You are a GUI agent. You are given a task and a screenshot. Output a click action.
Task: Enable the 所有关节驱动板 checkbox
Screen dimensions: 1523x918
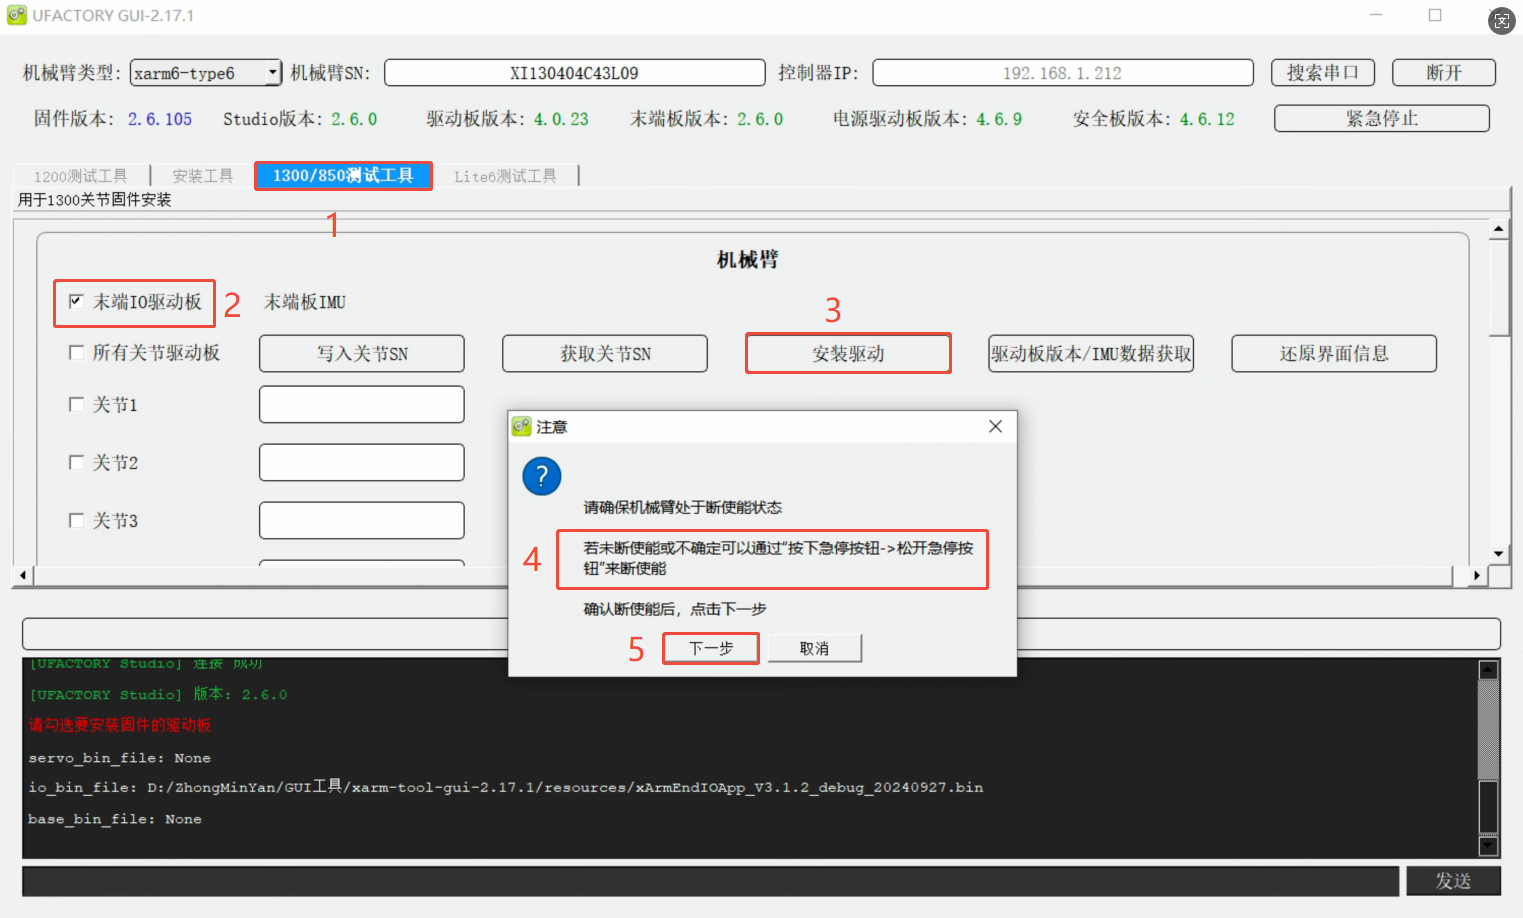coord(76,352)
